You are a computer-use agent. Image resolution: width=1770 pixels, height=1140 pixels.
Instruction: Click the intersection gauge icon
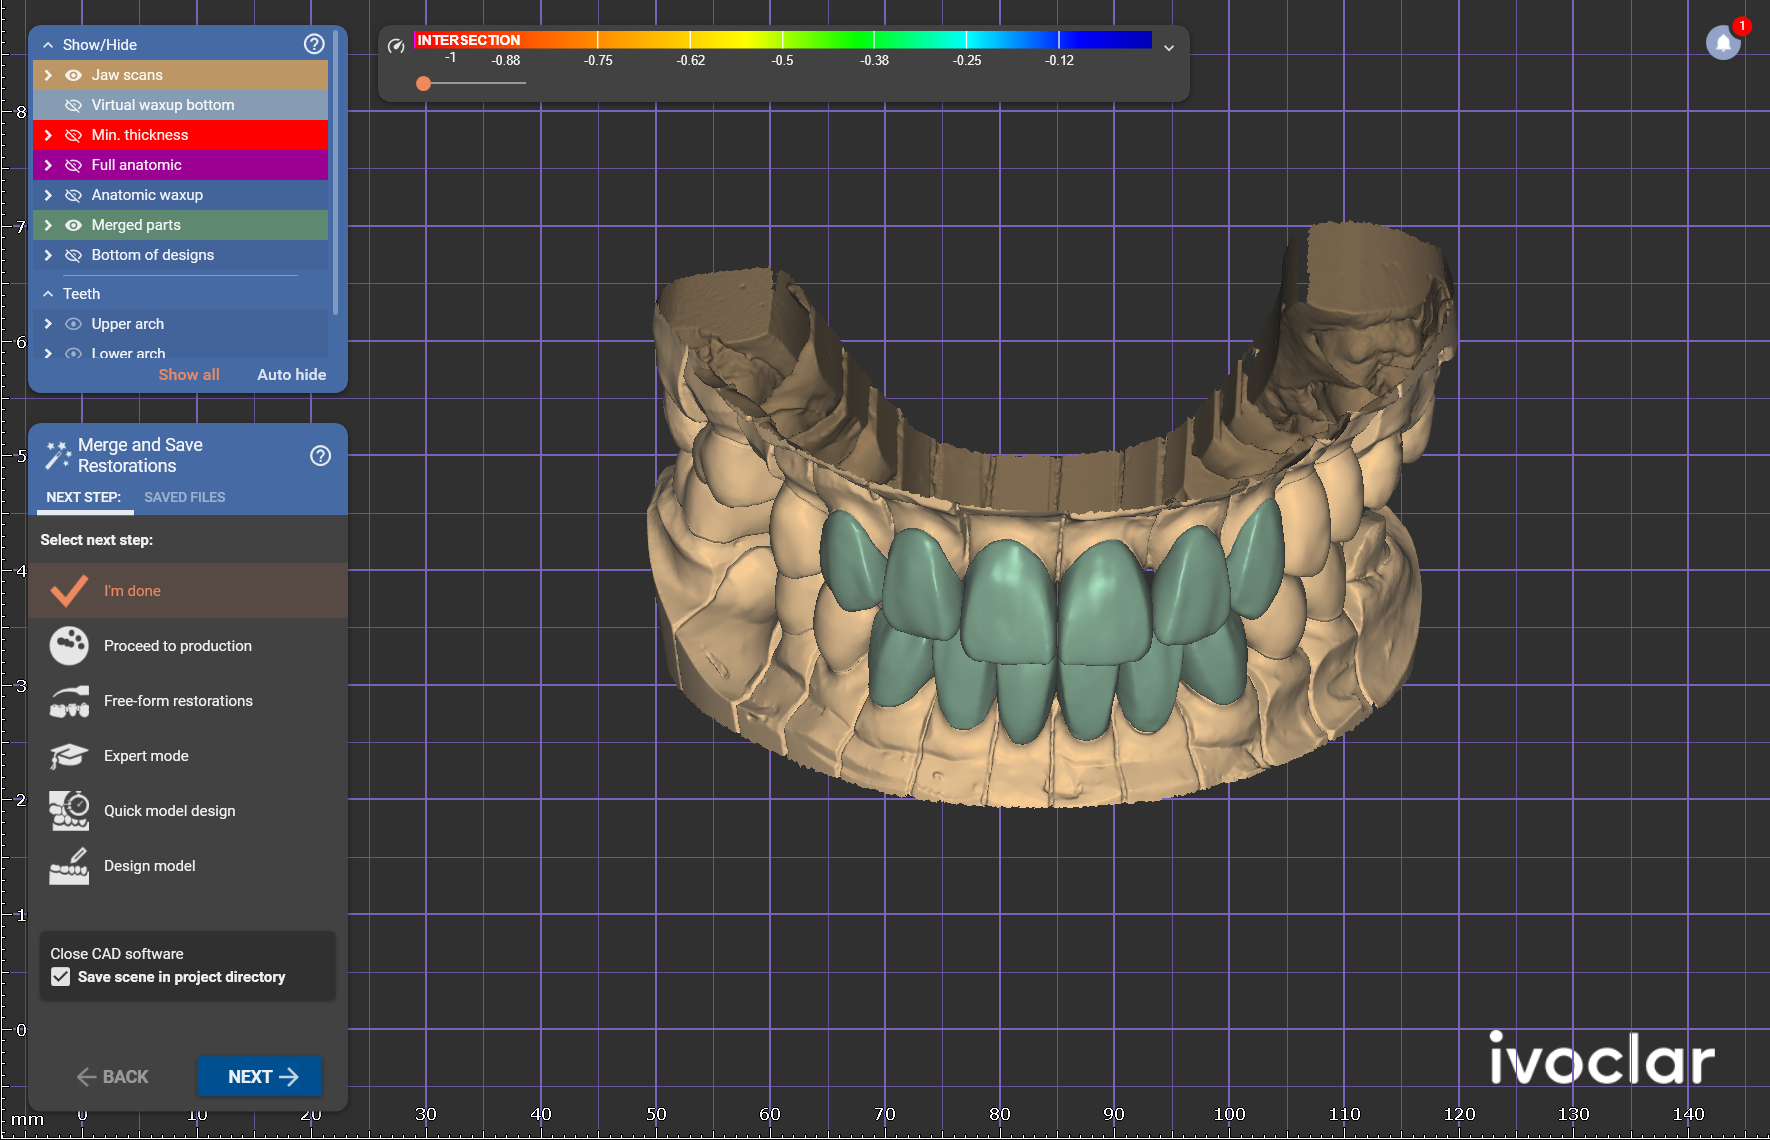(x=396, y=46)
